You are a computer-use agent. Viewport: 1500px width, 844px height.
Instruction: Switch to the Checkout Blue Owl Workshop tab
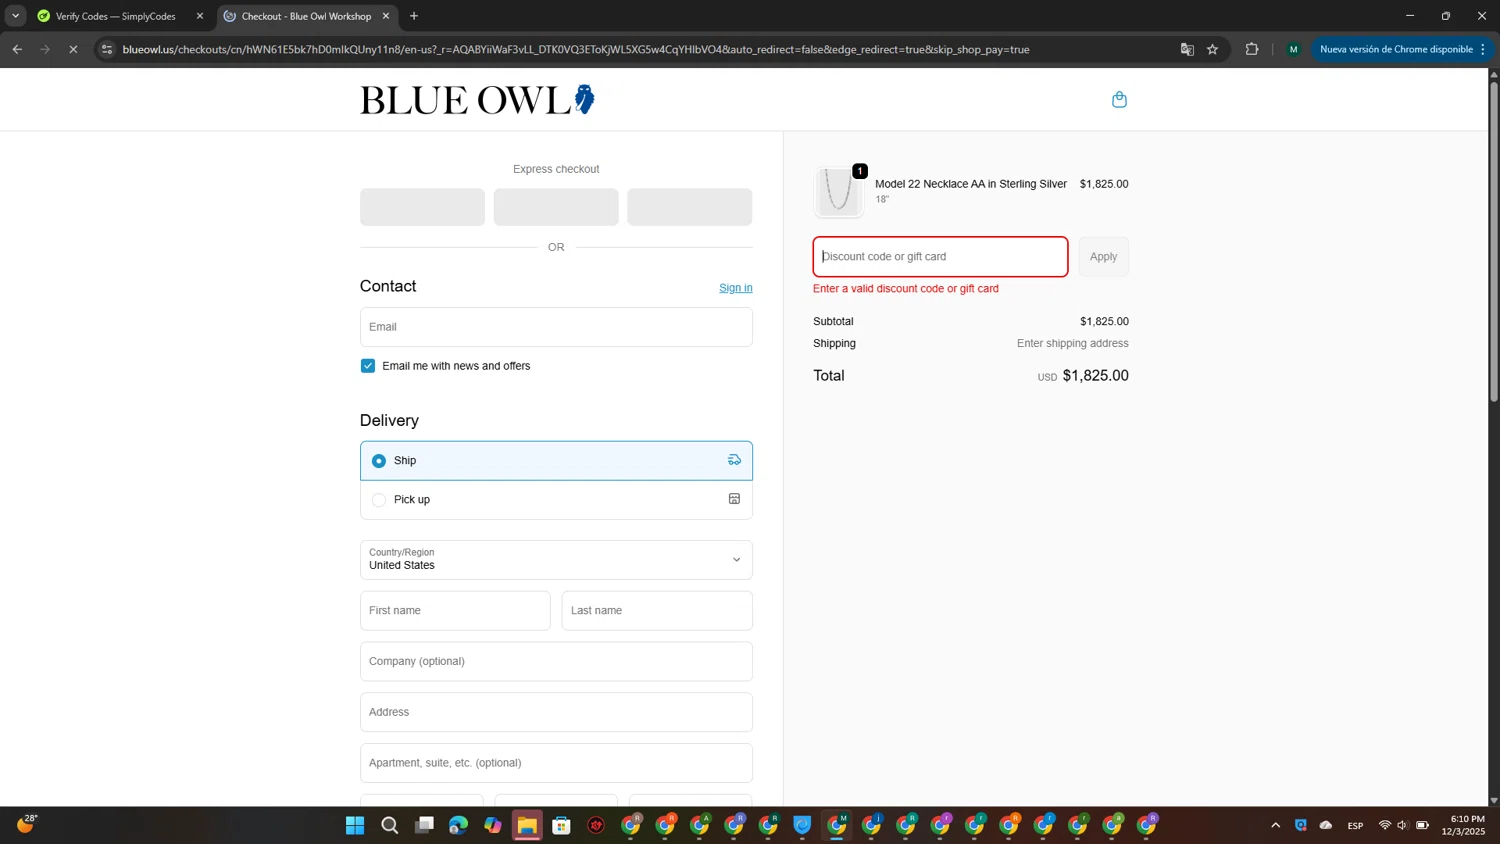click(x=306, y=16)
